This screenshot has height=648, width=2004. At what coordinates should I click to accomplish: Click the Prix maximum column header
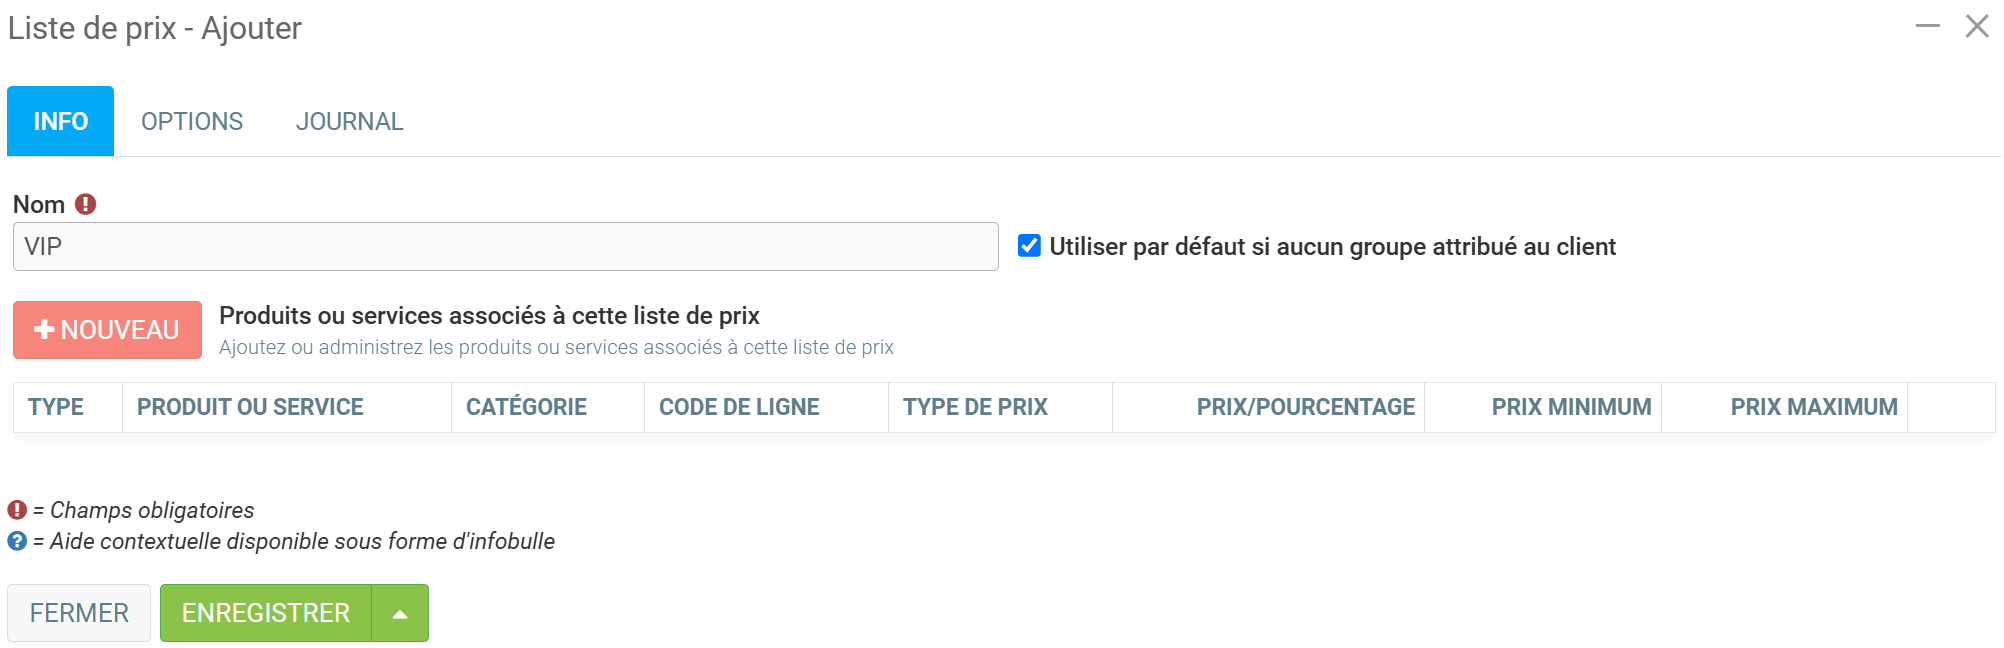[1813, 407]
